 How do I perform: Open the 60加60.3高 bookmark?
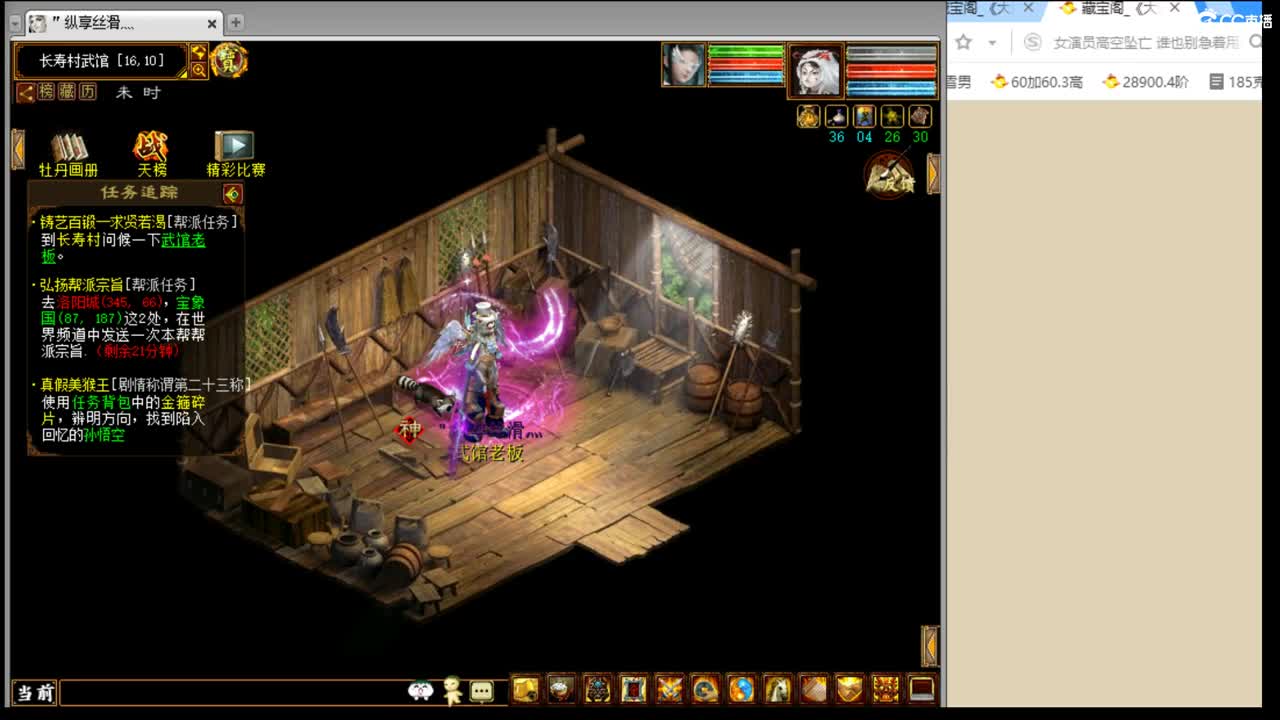1036,82
